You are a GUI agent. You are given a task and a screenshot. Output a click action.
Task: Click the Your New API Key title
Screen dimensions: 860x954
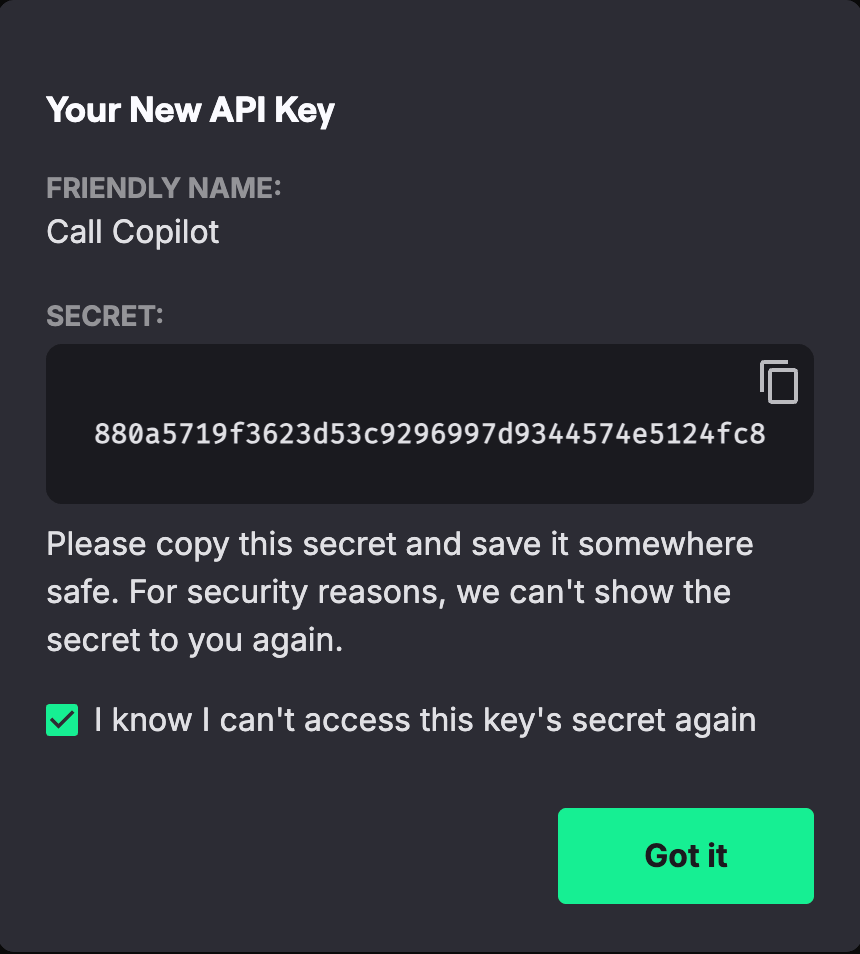(190, 110)
